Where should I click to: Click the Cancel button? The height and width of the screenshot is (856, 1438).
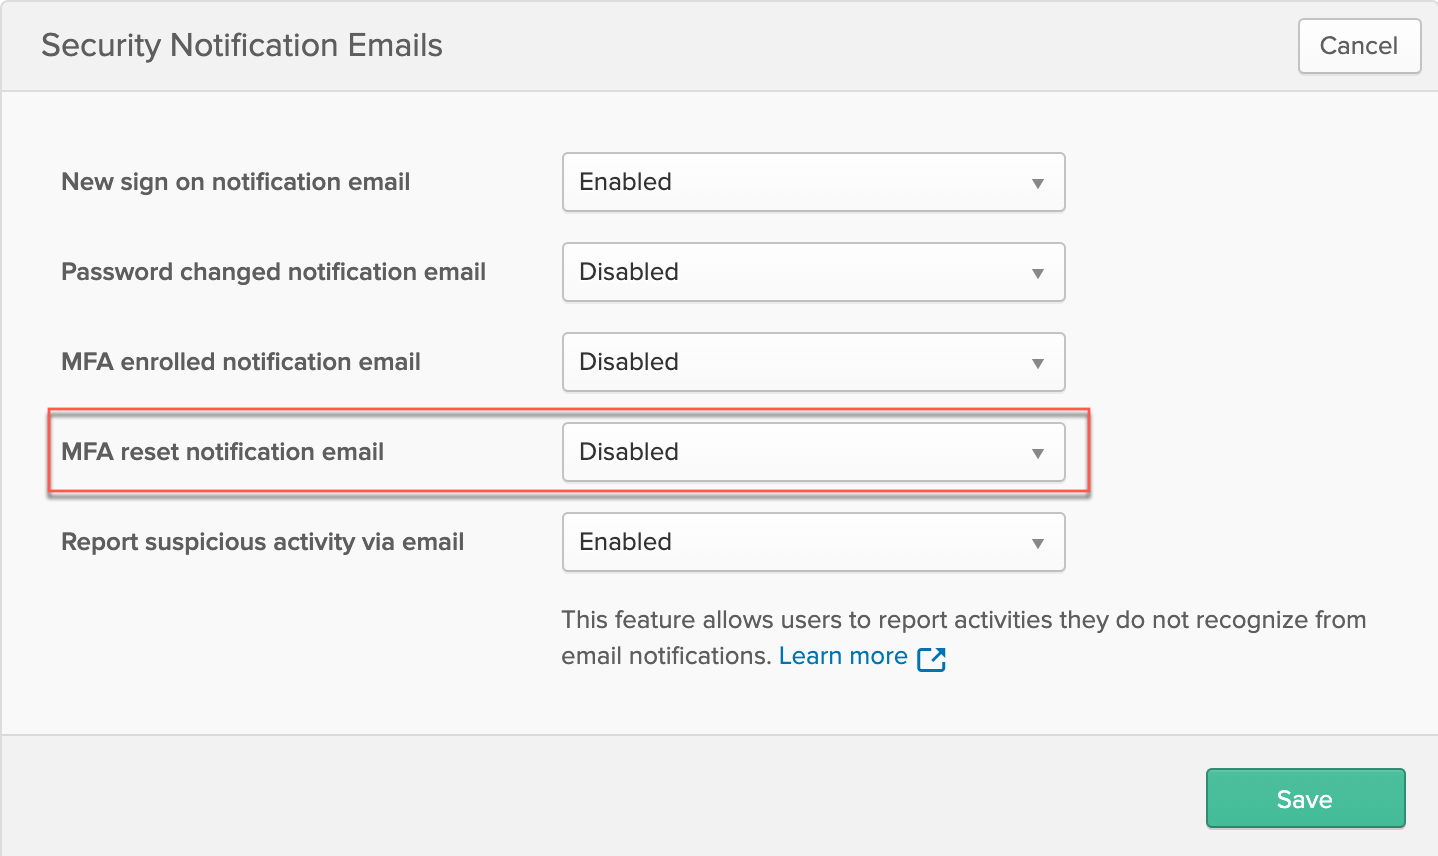1359,46
